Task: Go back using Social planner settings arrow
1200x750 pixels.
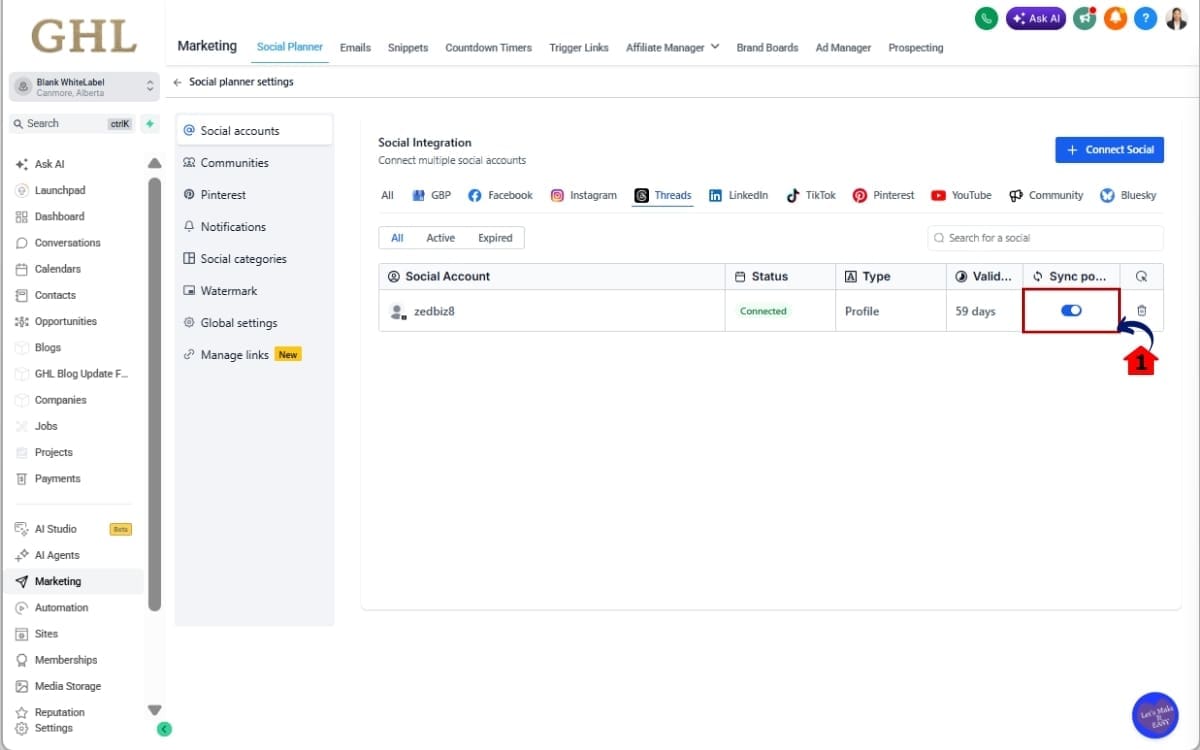Action: [x=178, y=82]
